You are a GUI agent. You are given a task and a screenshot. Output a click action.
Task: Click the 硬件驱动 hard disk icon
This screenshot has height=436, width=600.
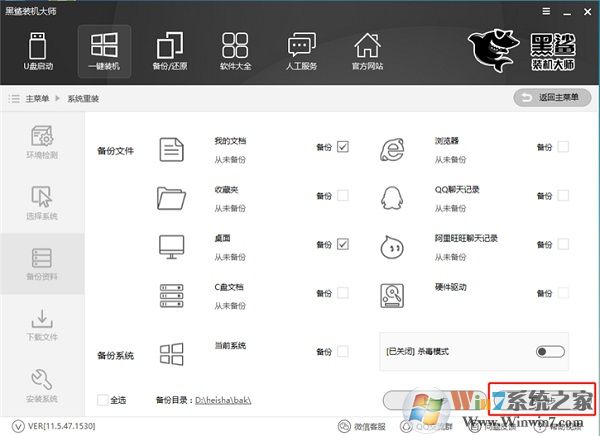pos(392,296)
